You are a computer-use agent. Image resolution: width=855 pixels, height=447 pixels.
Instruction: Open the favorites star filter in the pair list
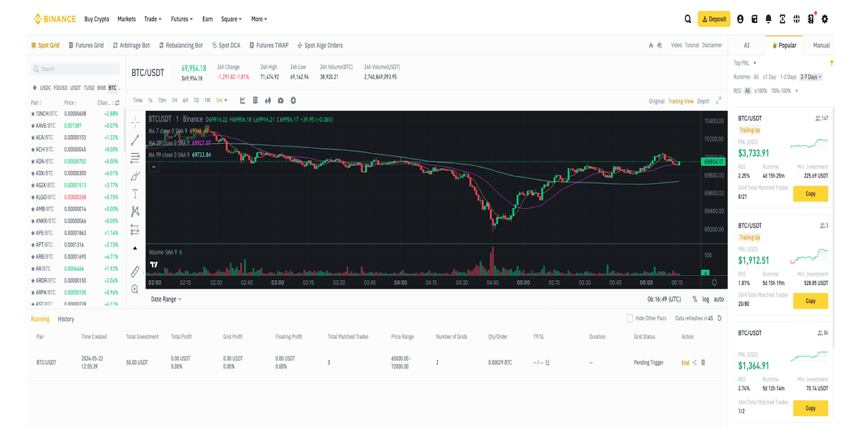coord(35,88)
